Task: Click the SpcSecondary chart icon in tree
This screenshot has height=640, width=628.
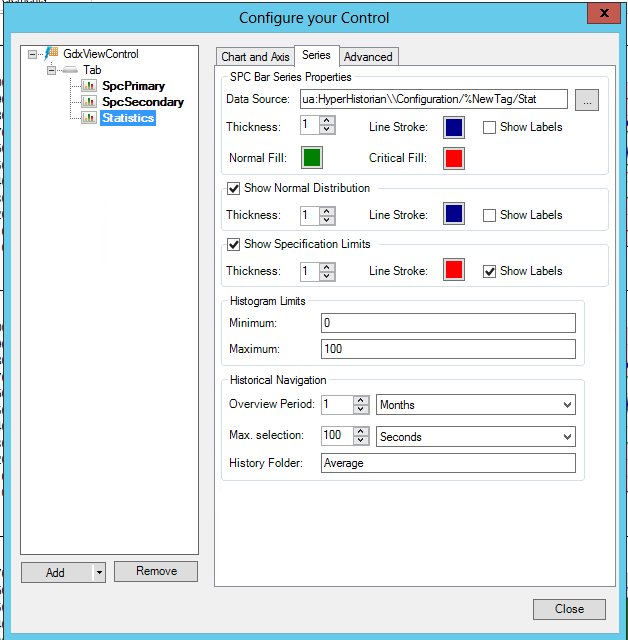Action: pyautogui.click(x=89, y=102)
